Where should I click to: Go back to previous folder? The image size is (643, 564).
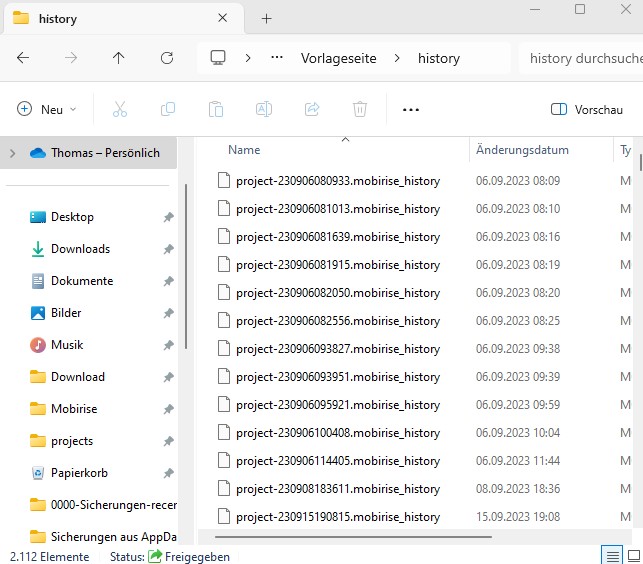pyautogui.click(x=23, y=58)
